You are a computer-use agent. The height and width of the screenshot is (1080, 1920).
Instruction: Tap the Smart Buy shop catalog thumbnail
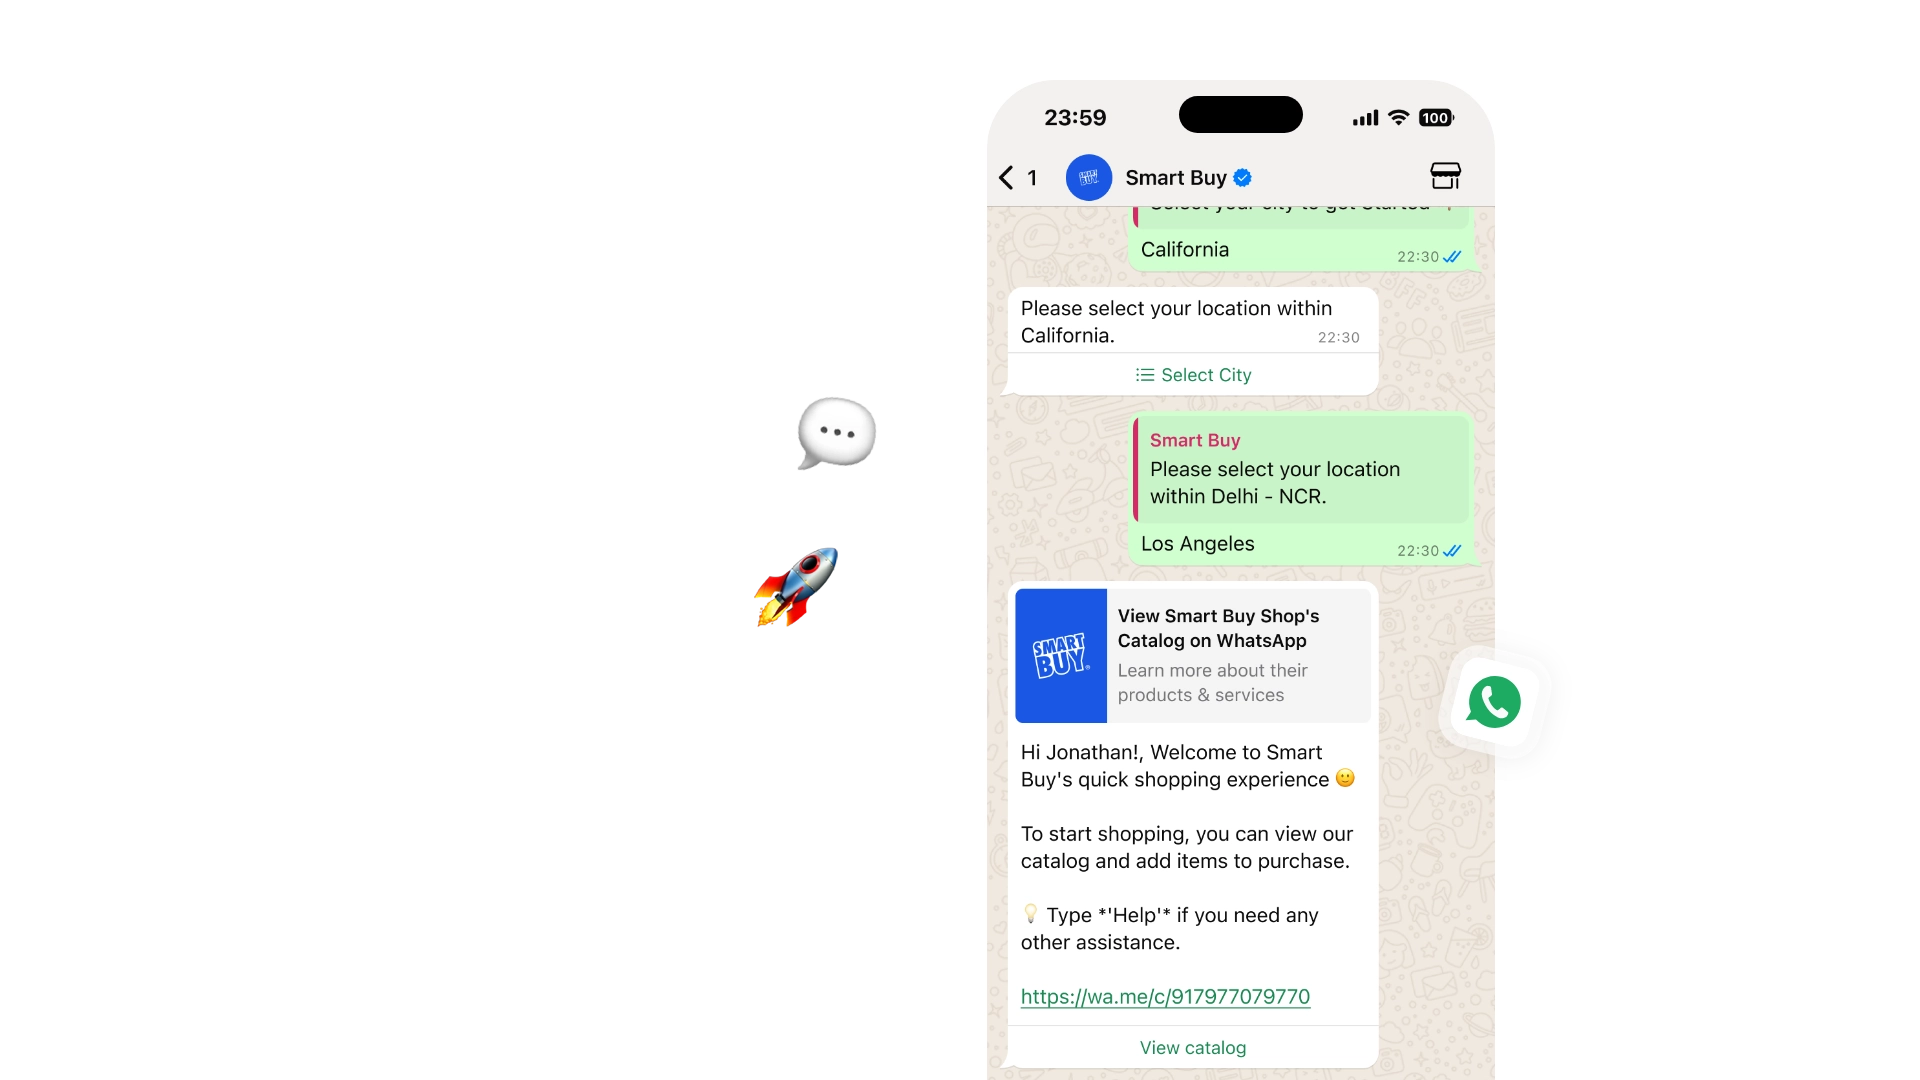pos(1060,655)
